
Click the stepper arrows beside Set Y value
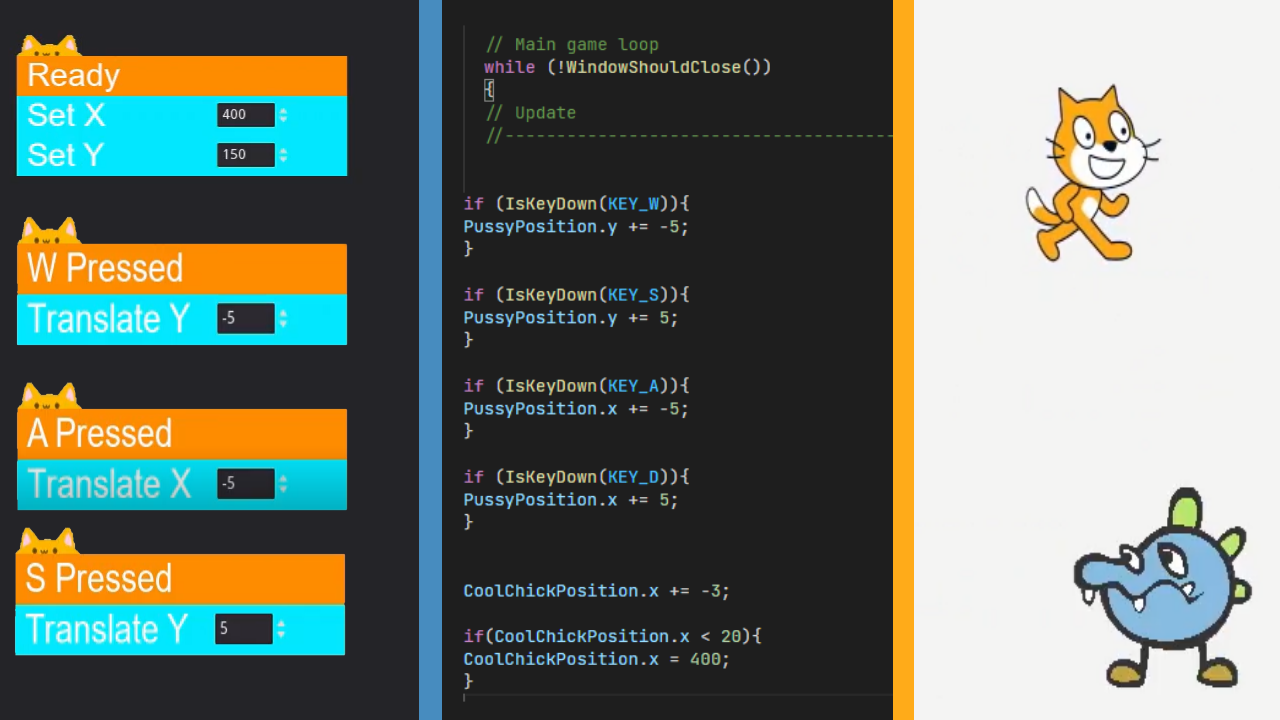(x=283, y=155)
